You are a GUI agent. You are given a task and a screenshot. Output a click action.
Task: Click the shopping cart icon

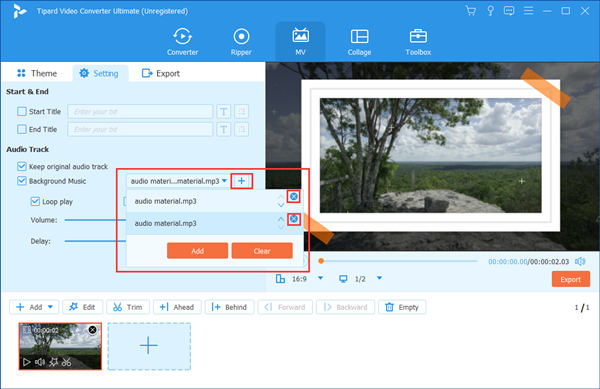[471, 11]
